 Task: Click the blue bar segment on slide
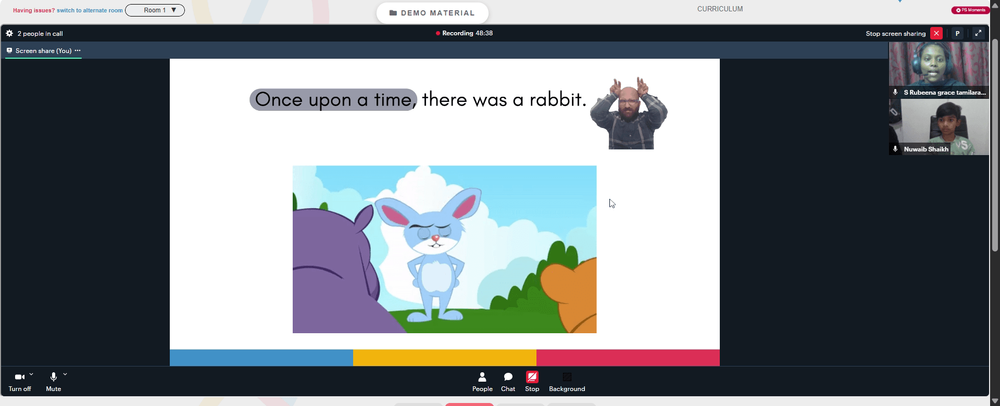(261, 358)
